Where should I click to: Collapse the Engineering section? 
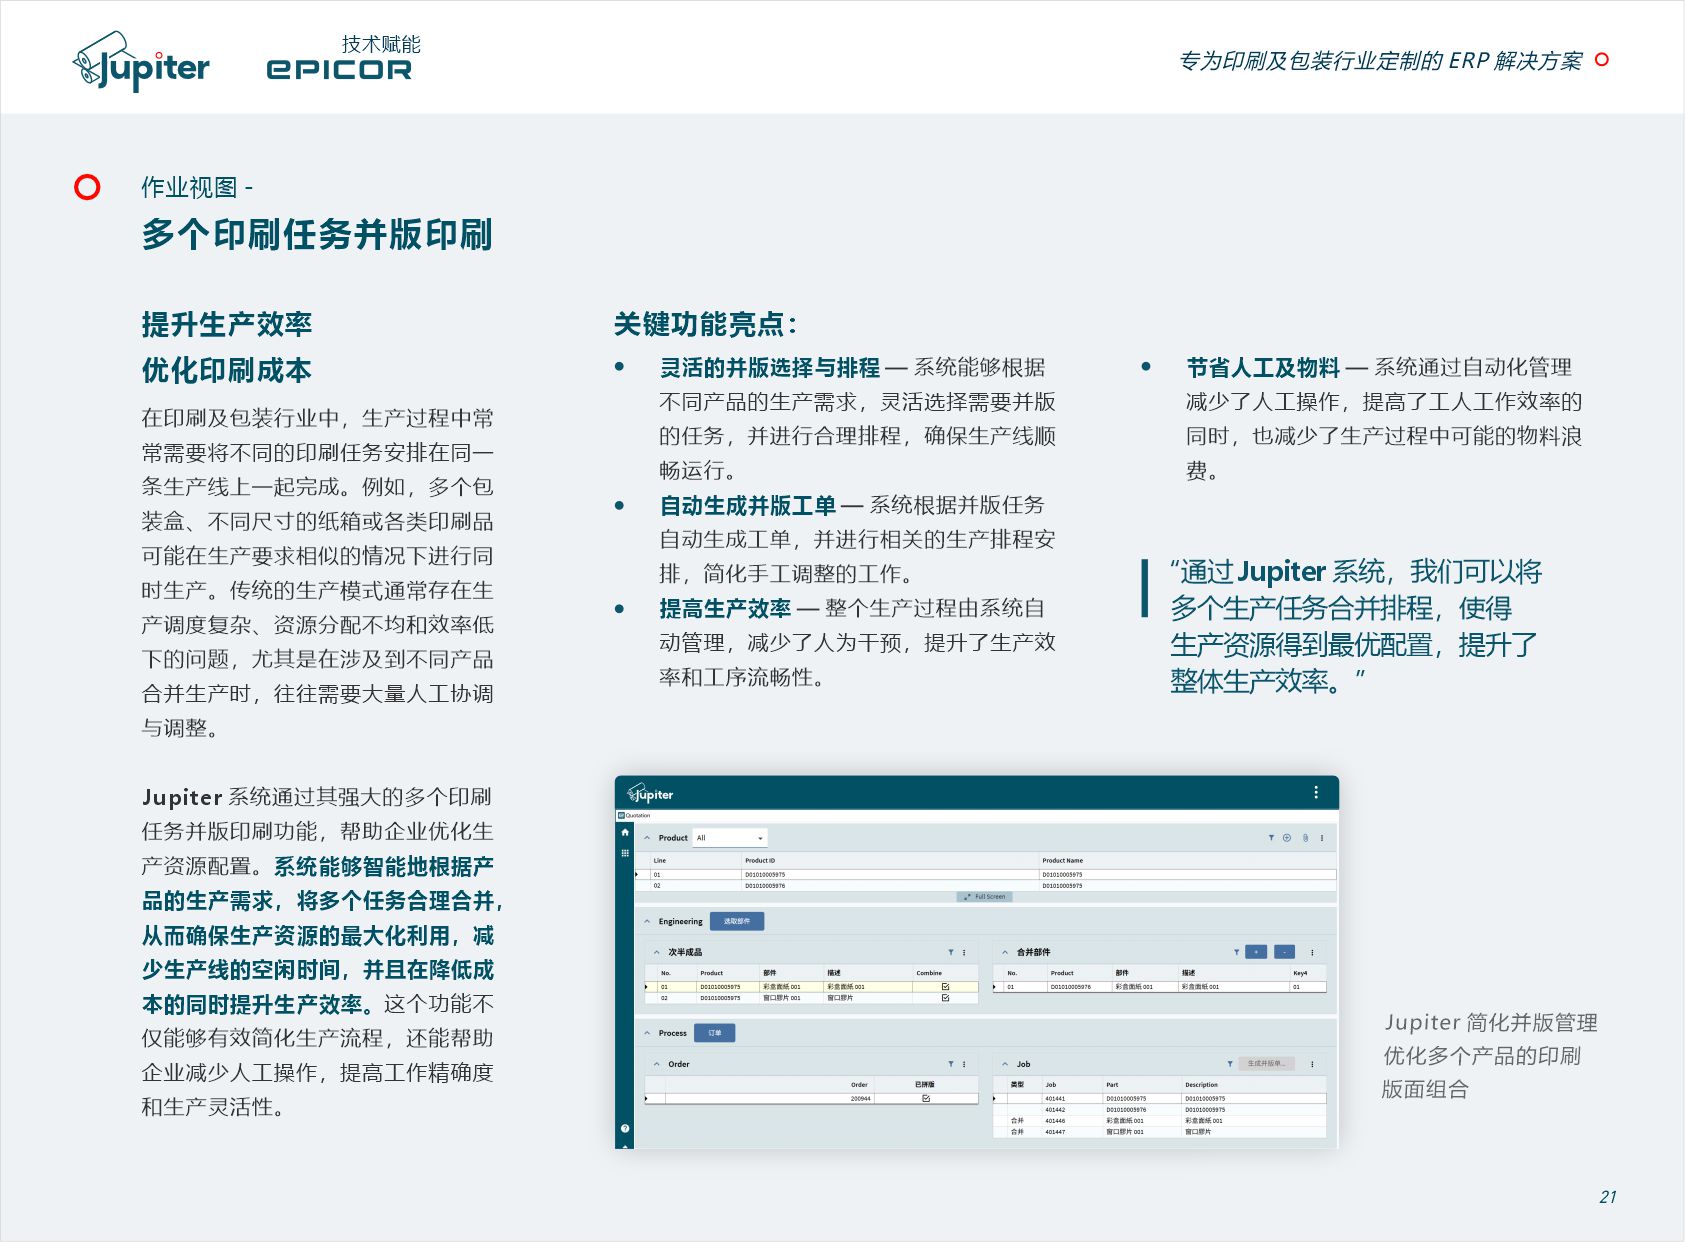point(647,921)
